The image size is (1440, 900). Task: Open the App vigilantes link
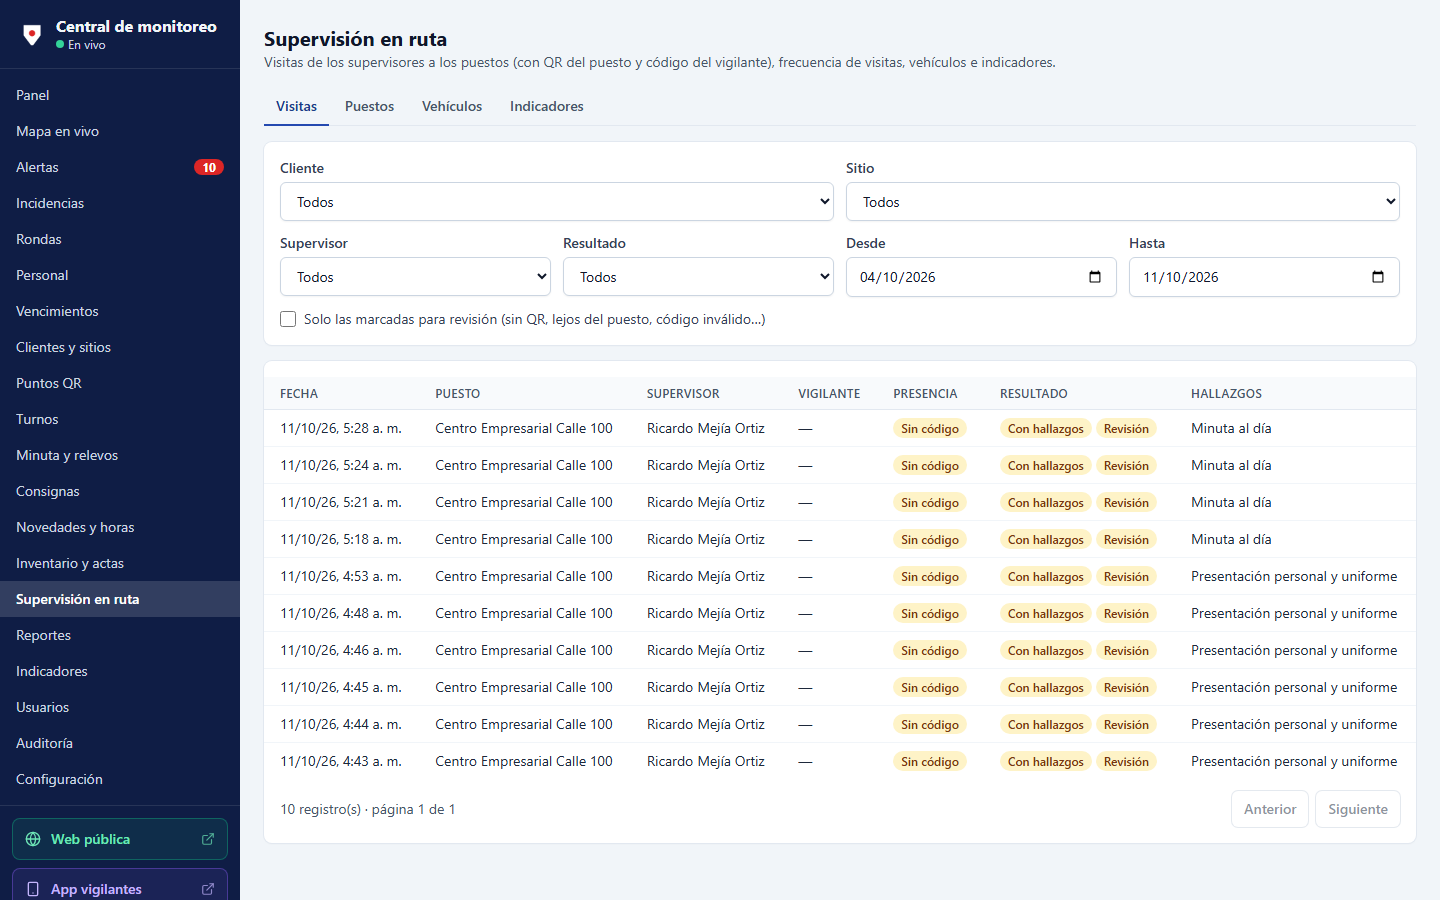click(120, 885)
